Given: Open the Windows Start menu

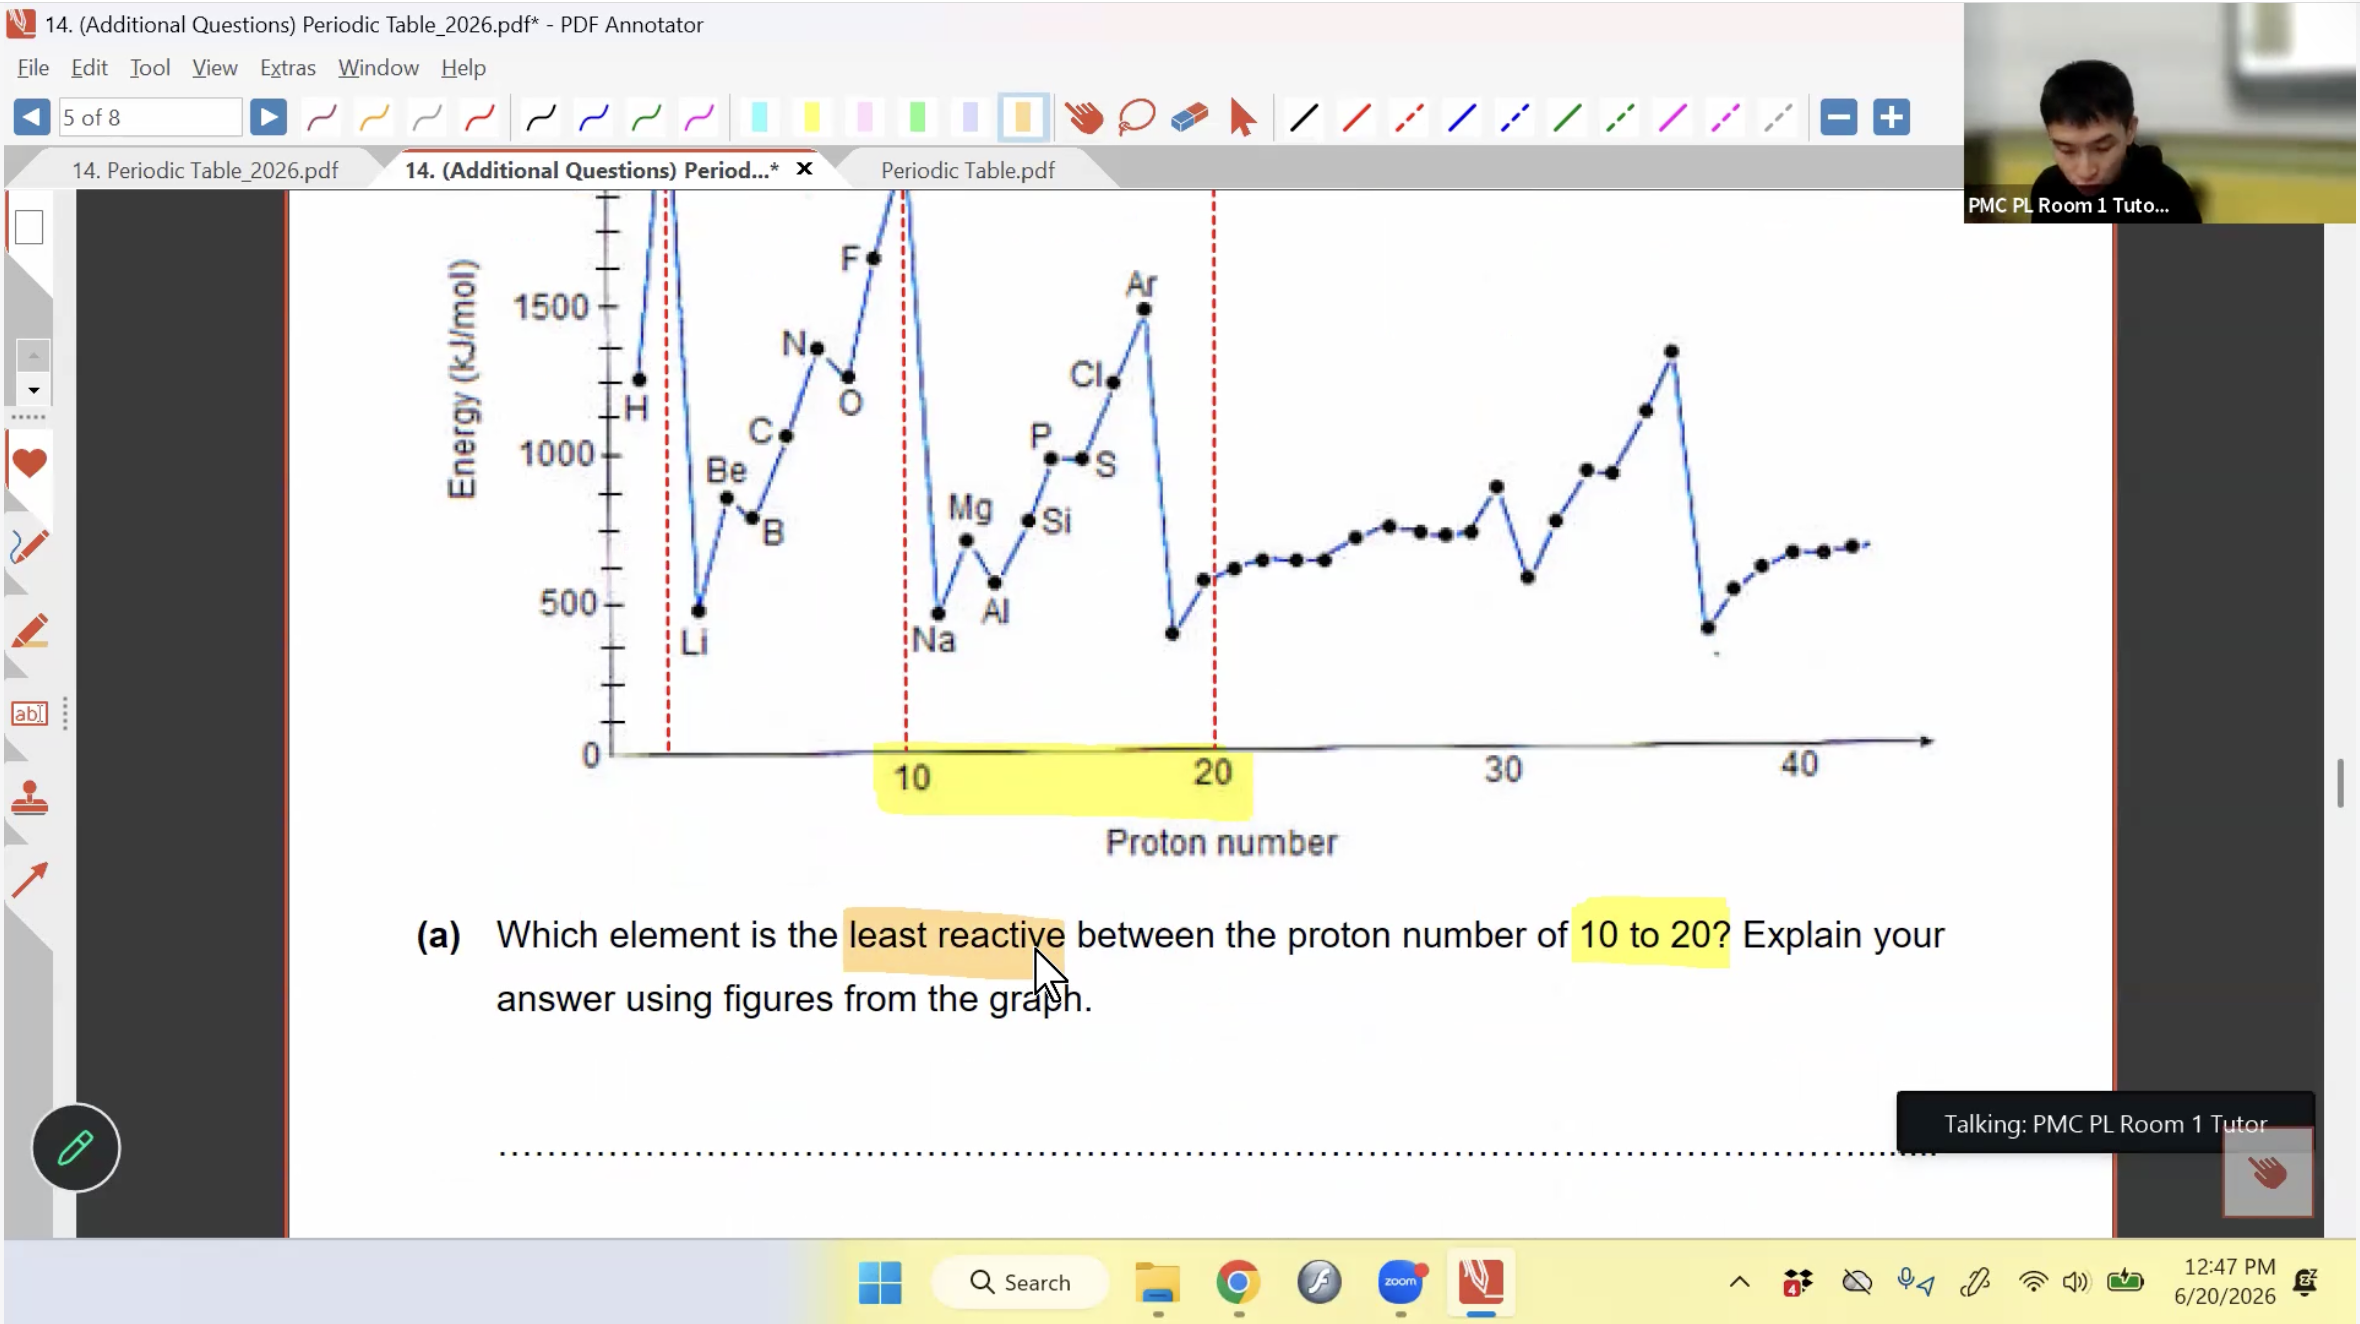Looking at the screenshot, I should tap(880, 1282).
